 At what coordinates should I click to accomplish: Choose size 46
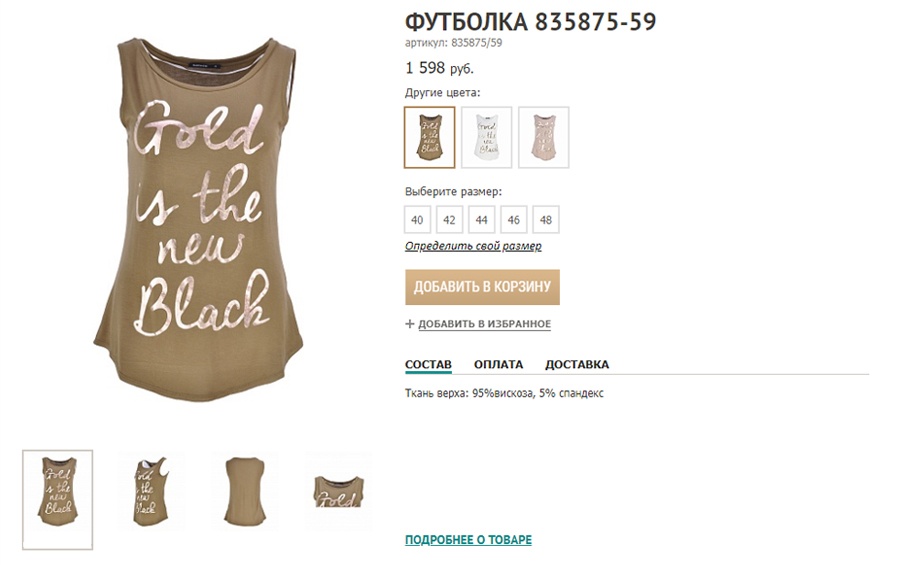pos(514,220)
